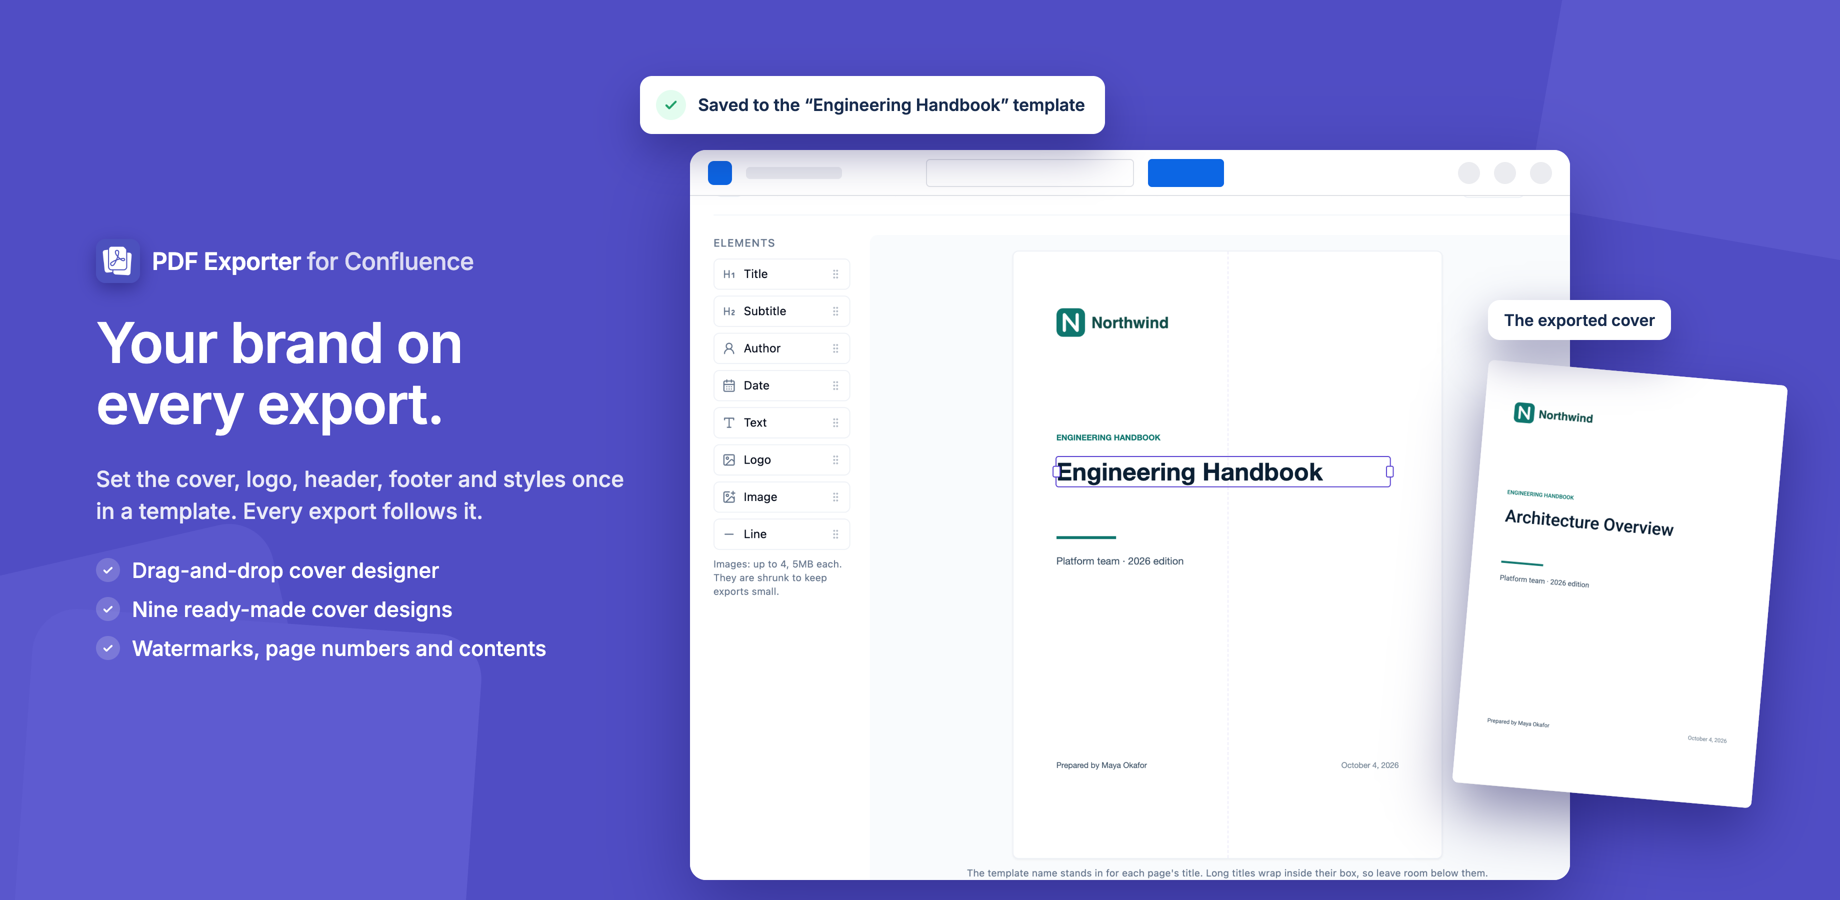The width and height of the screenshot is (1840, 900).
Task: Click the Watermarks feature checkmark
Action: [108, 648]
